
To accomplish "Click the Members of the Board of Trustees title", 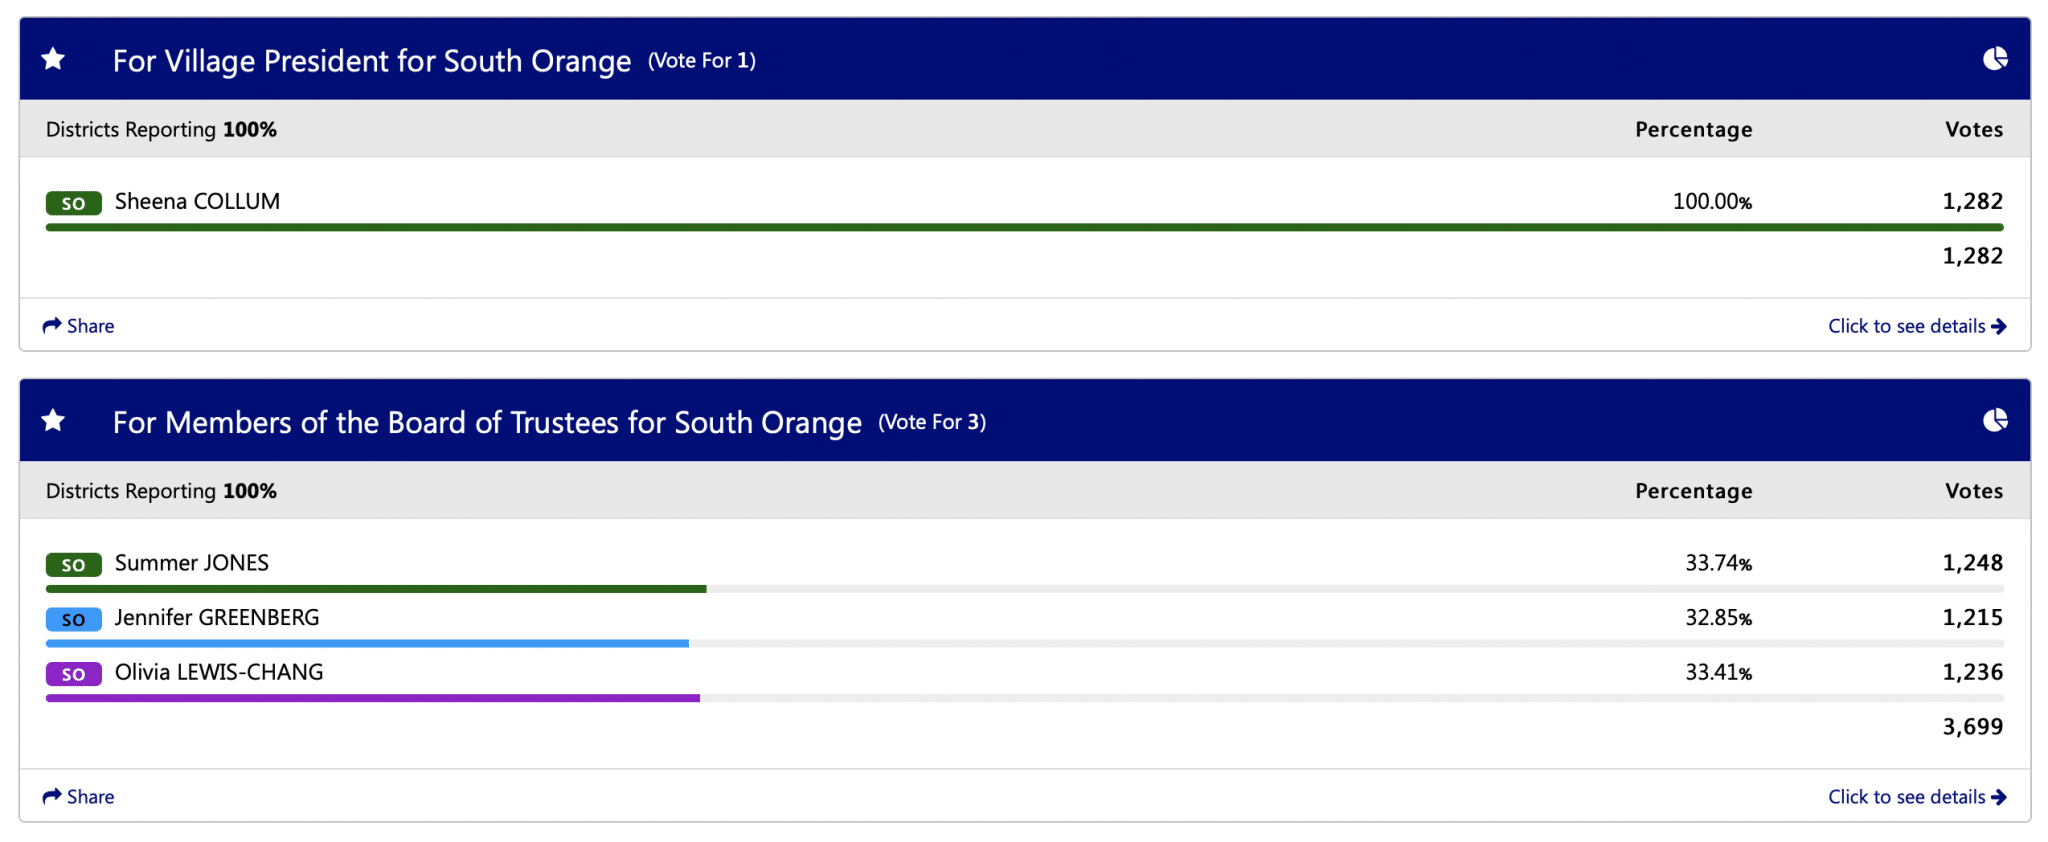I will (487, 422).
